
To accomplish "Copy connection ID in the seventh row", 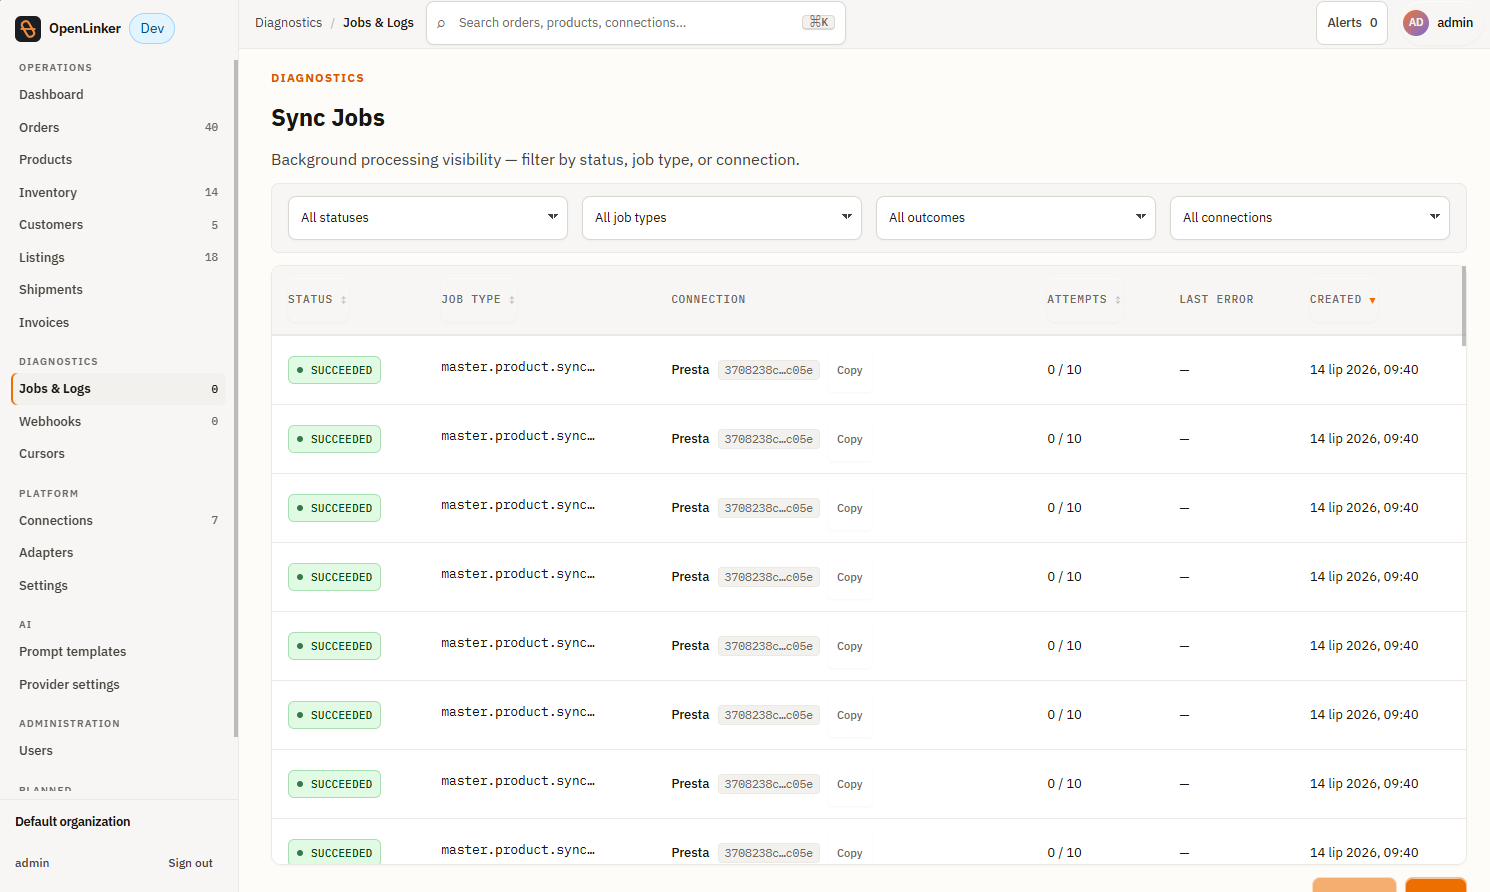I will click(x=850, y=784).
